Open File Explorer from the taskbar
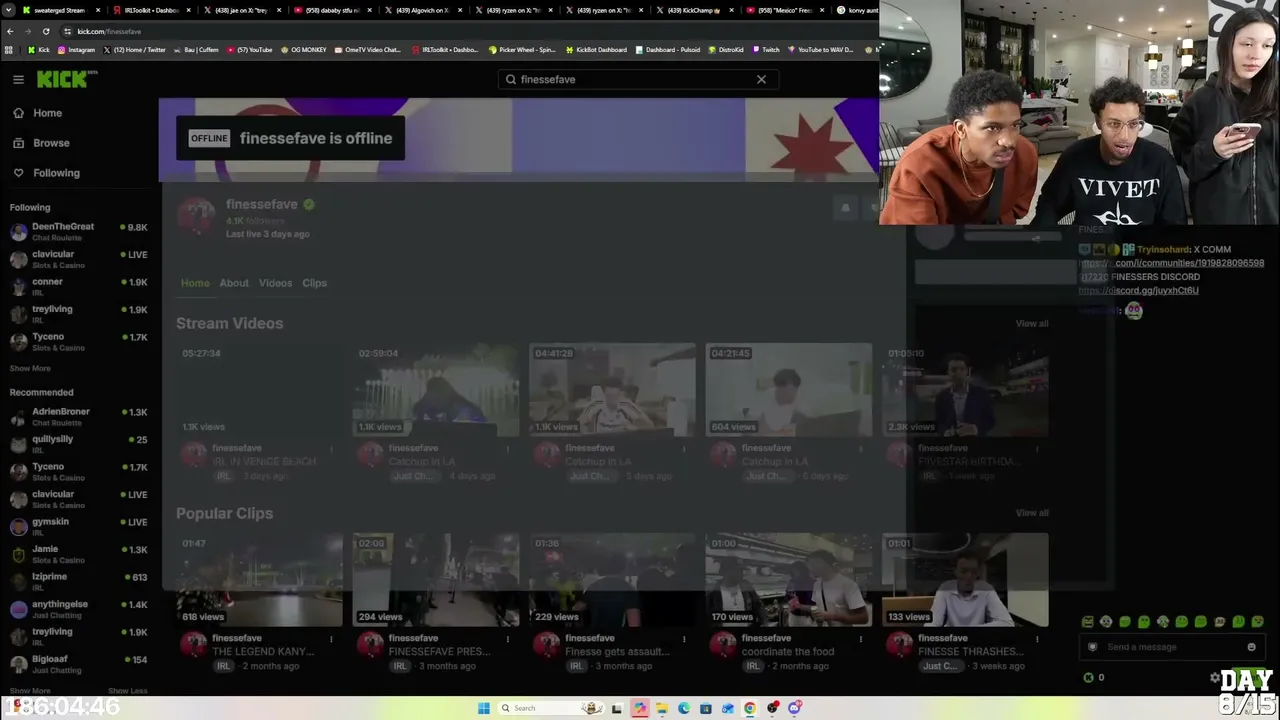Viewport: 1280px width, 720px height. click(x=662, y=708)
